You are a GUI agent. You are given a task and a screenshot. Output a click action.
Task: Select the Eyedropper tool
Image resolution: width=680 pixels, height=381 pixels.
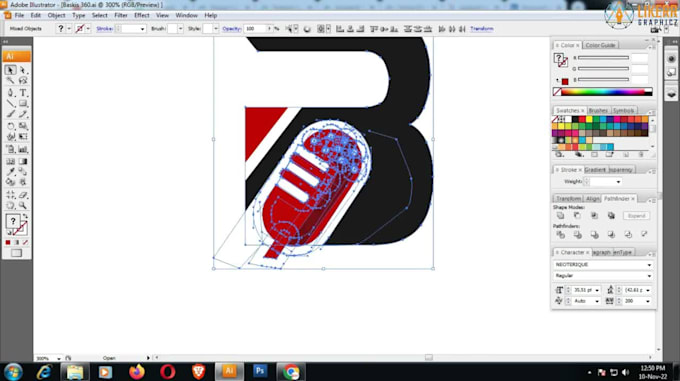click(10, 172)
